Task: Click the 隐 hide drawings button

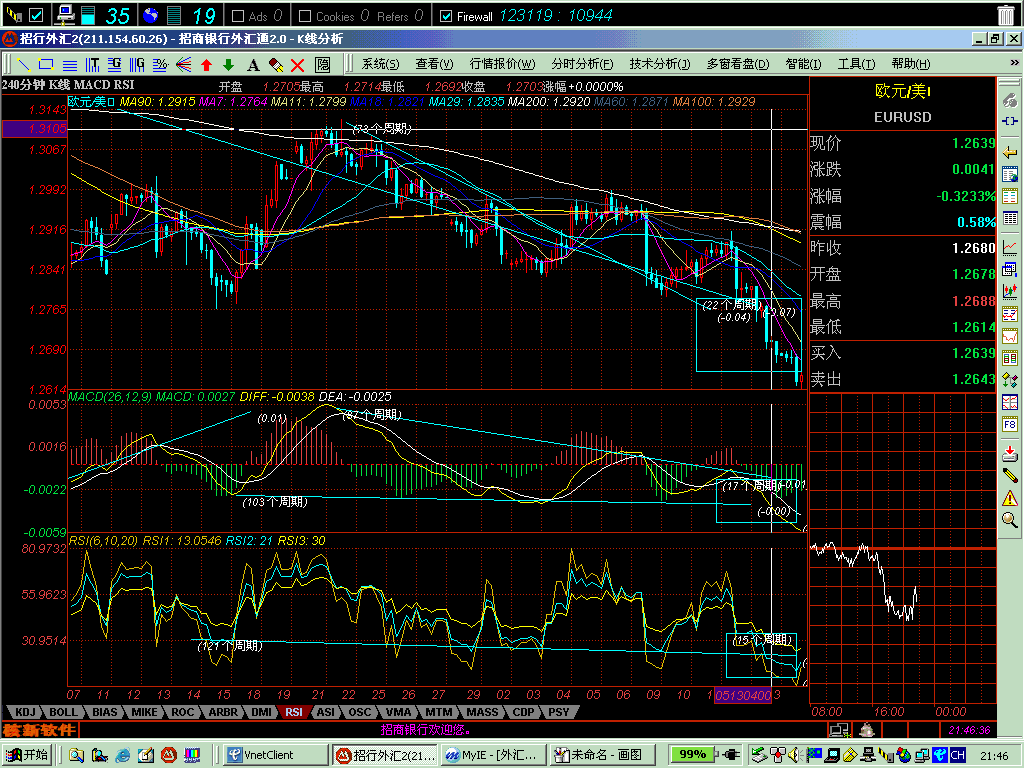Action: point(323,65)
